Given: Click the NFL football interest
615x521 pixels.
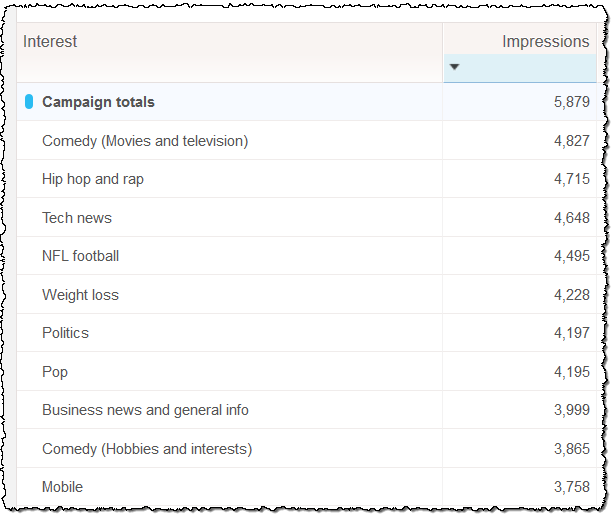Looking at the screenshot, I should click(x=80, y=256).
